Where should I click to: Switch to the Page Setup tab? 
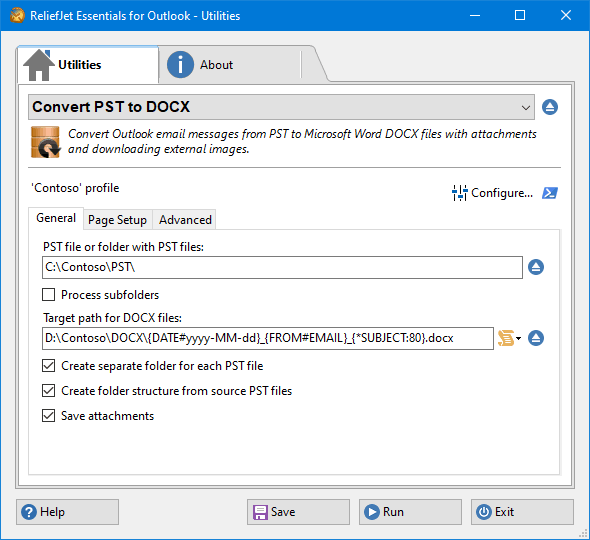coord(117,220)
